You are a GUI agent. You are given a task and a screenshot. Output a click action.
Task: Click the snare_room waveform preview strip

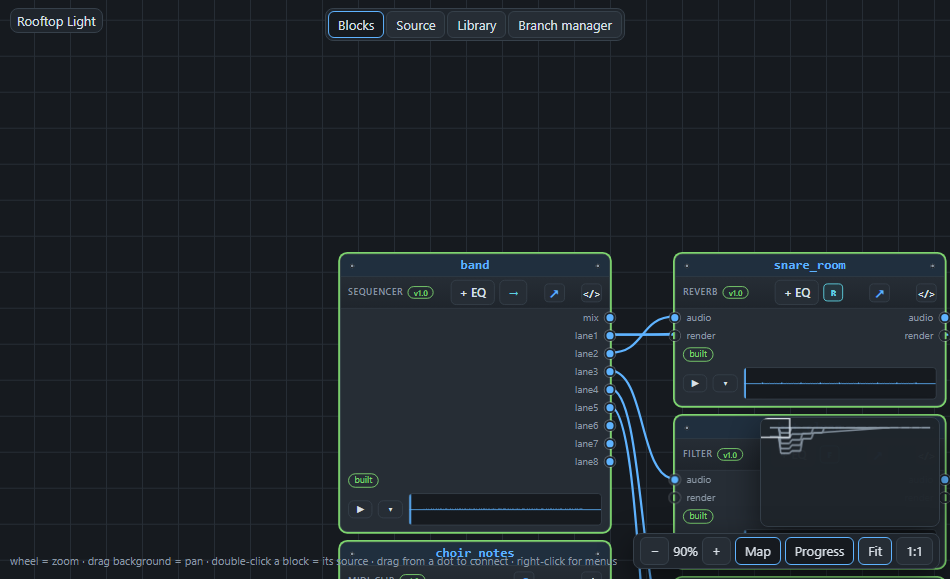coord(840,383)
